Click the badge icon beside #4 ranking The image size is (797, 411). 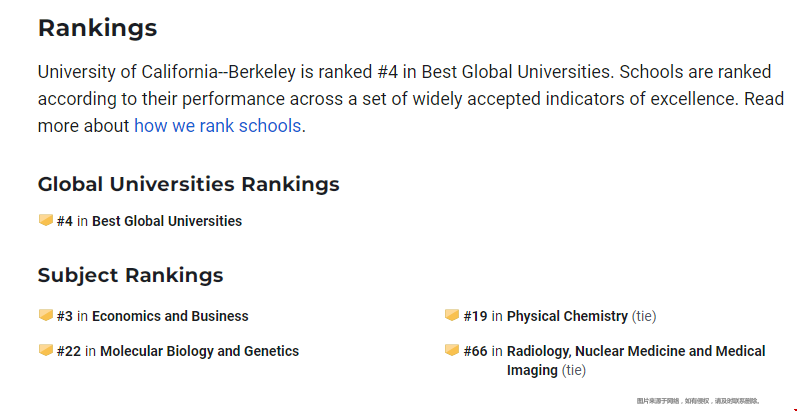click(45, 220)
